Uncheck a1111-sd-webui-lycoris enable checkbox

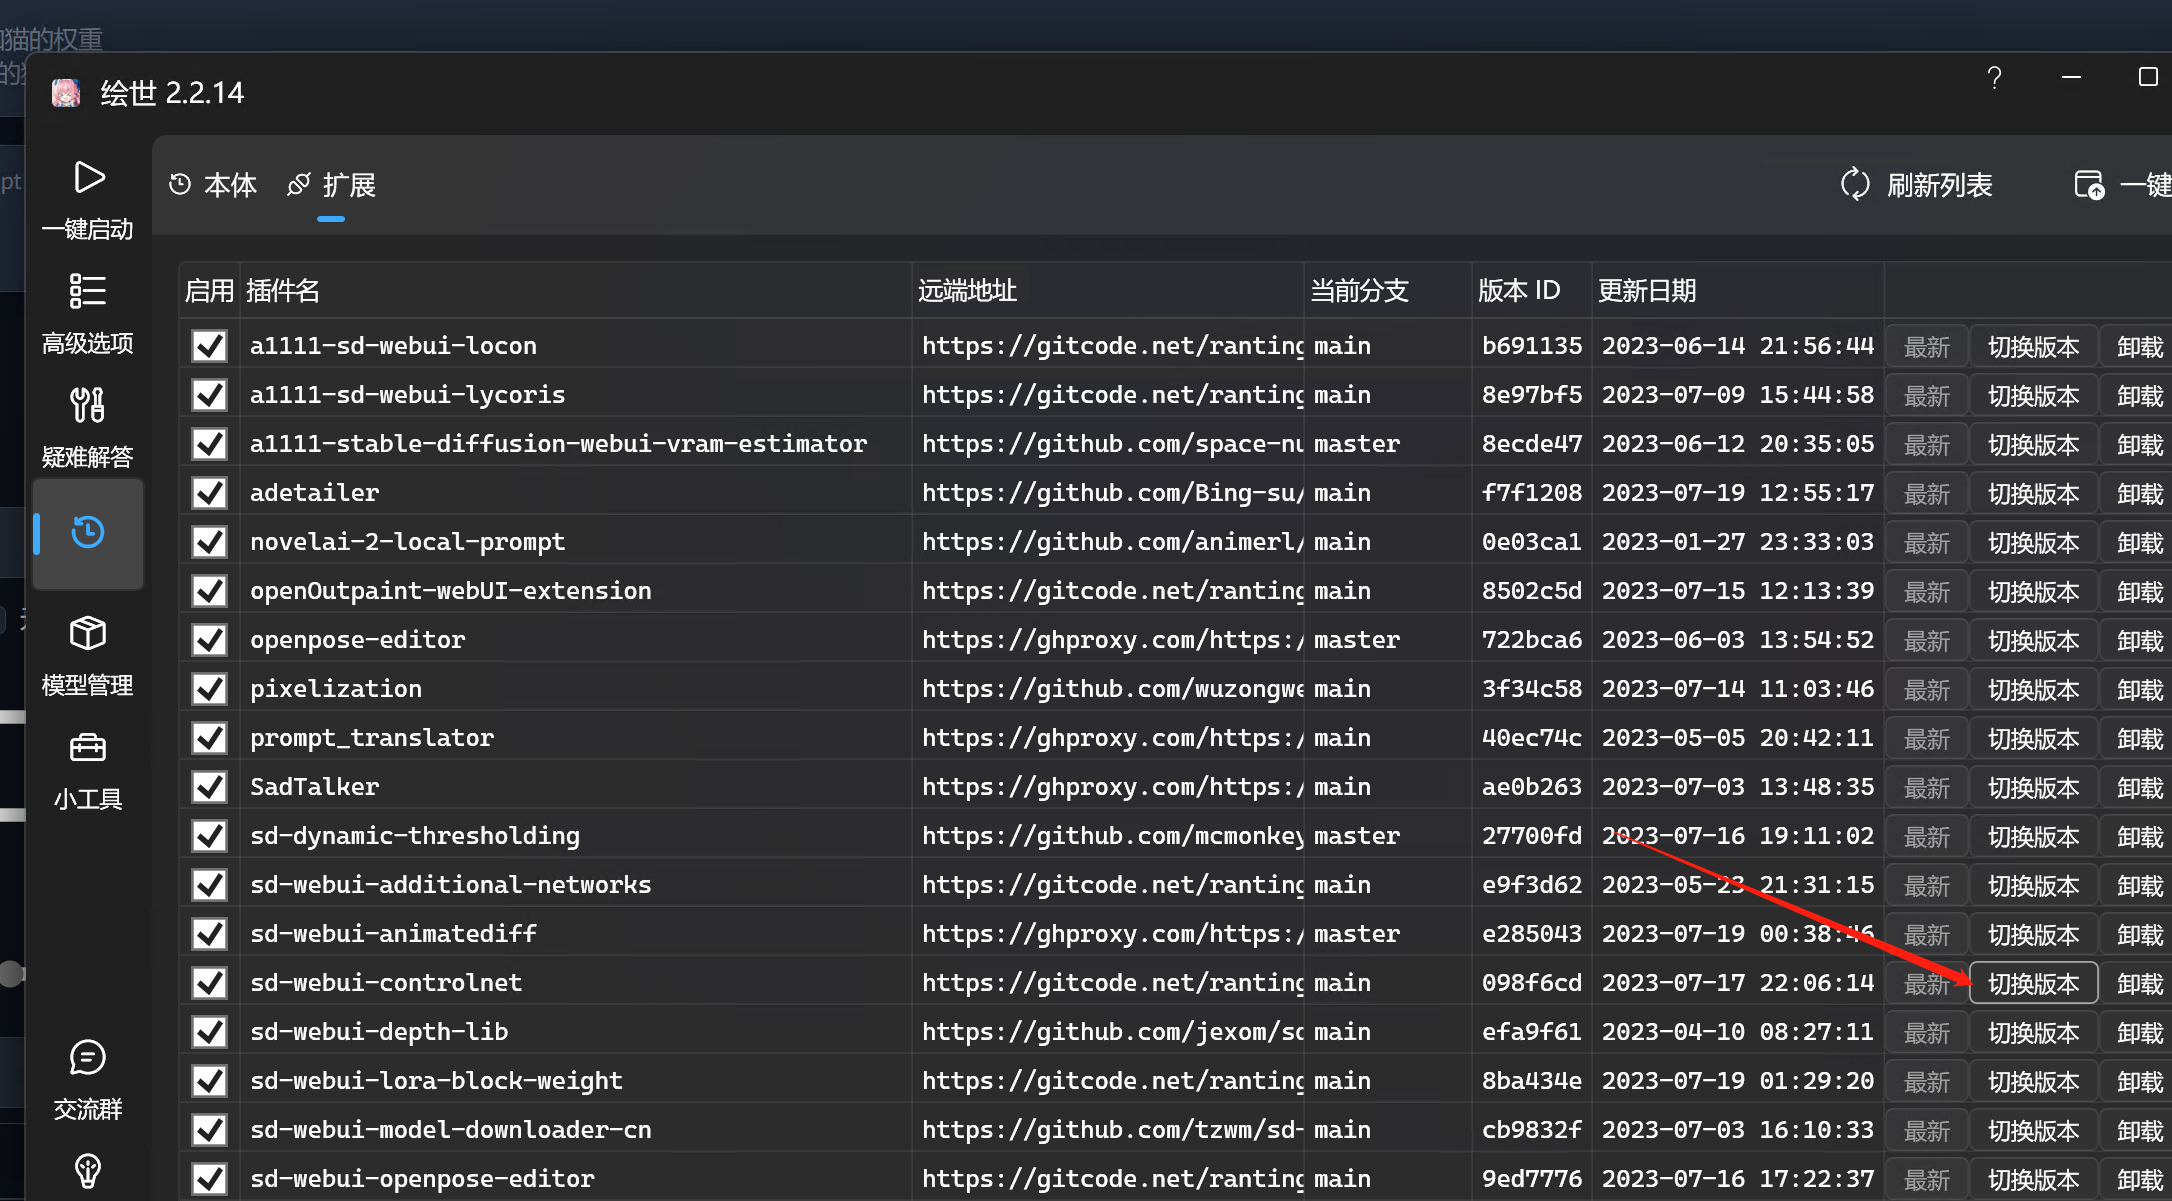210,395
